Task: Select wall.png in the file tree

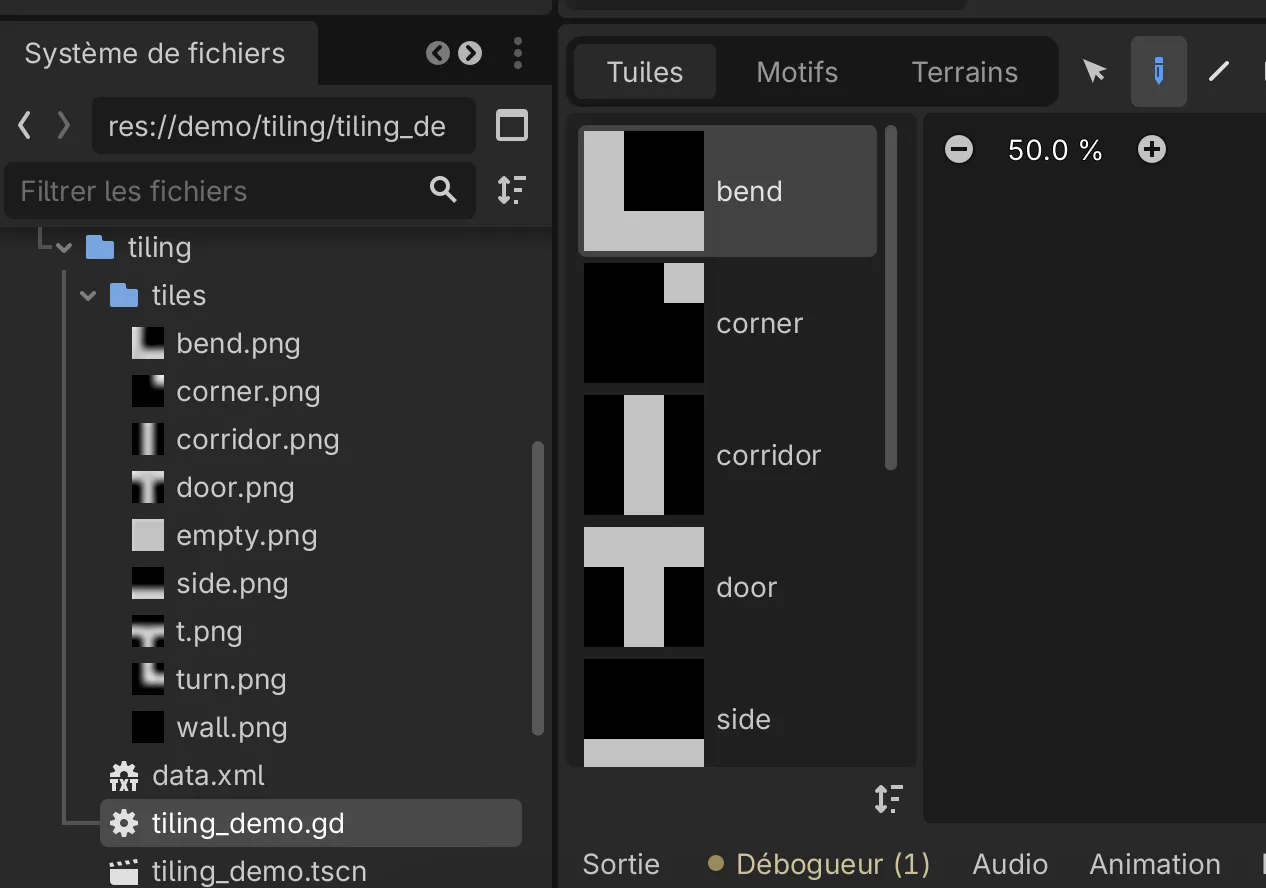Action: click(x=231, y=727)
